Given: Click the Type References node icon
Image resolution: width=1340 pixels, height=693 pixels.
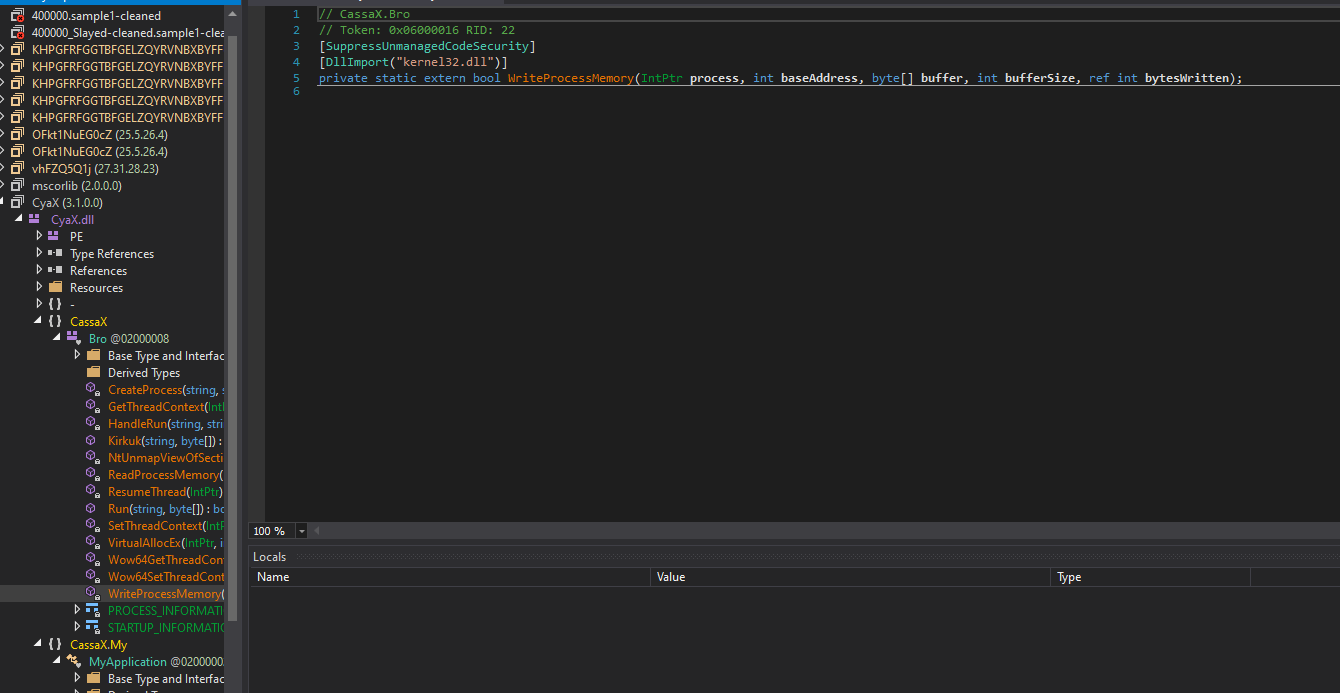Looking at the screenshot, I should [x=55, y=254].
